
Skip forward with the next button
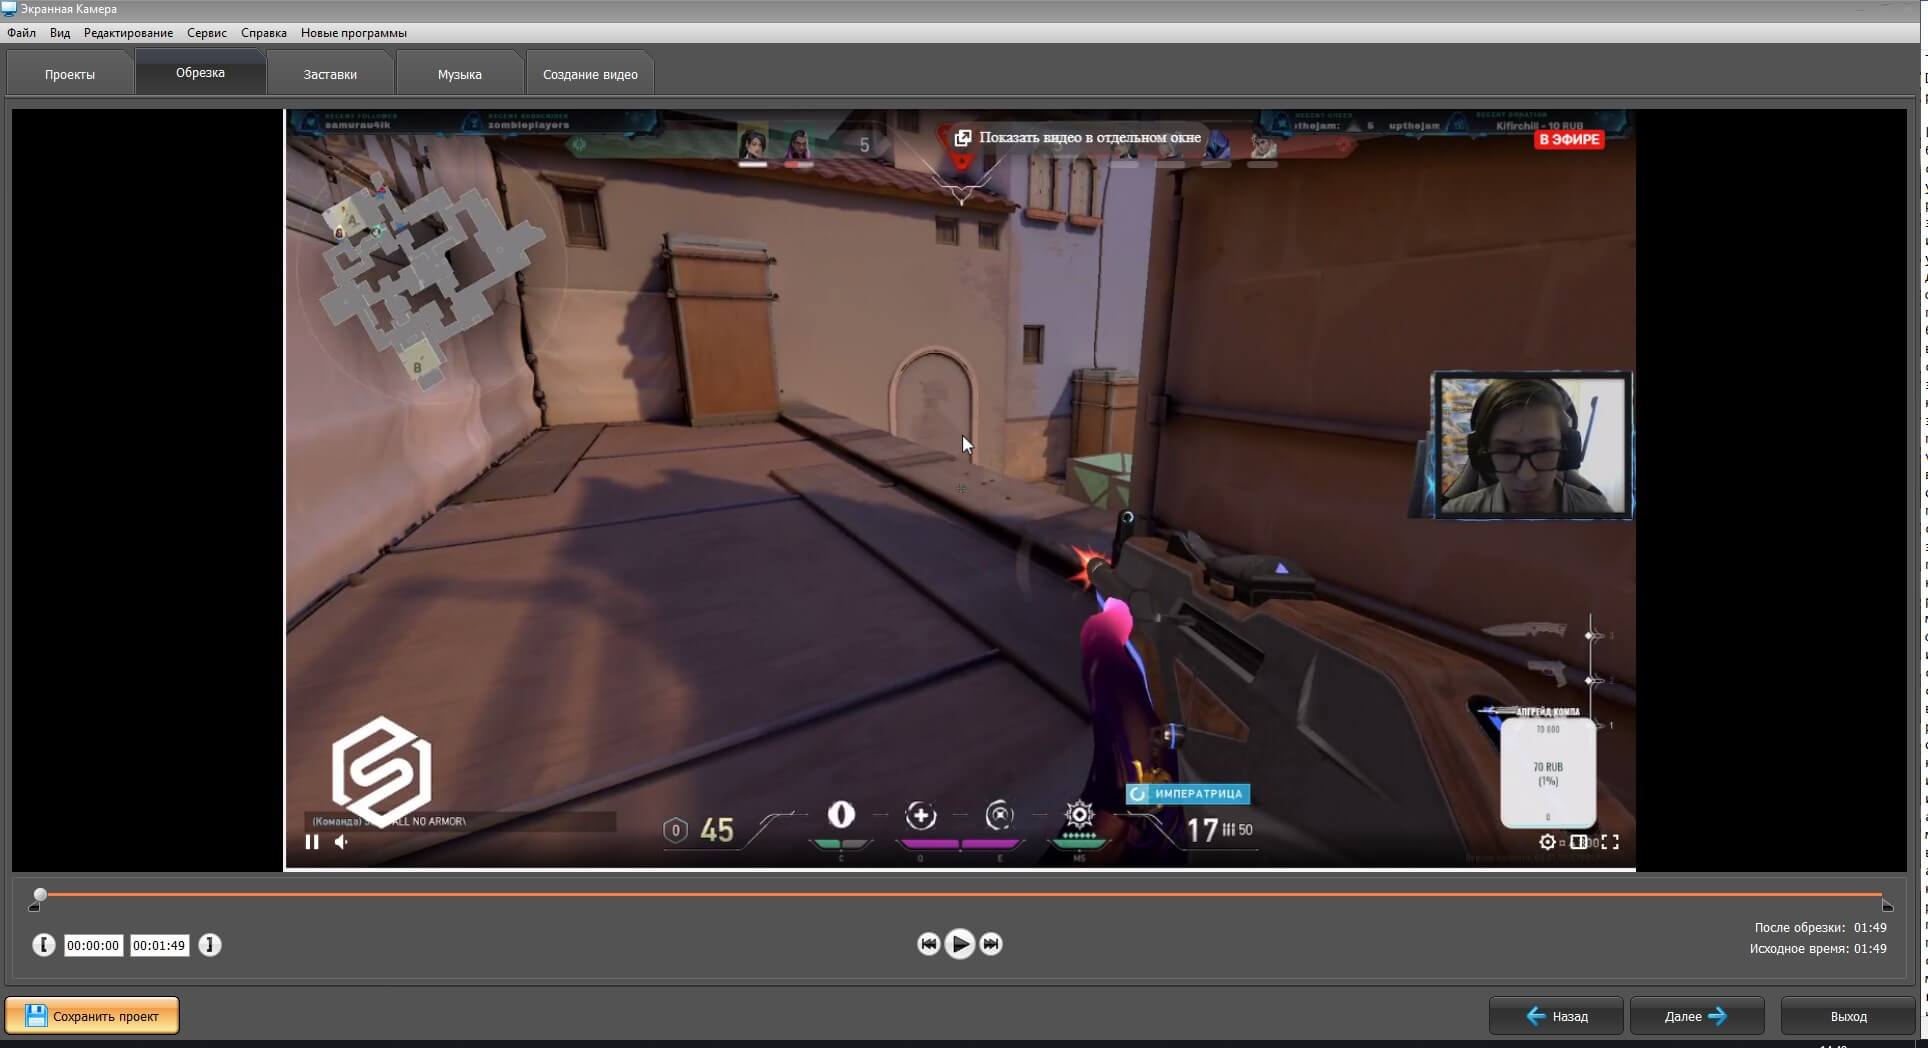coord(991,944)
